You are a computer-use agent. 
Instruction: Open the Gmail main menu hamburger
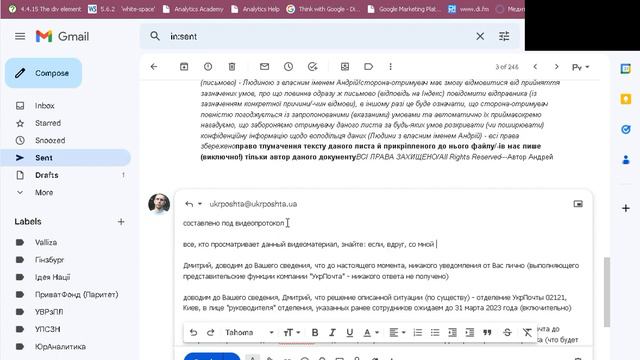pyautogui.click(x=20, y=36)
